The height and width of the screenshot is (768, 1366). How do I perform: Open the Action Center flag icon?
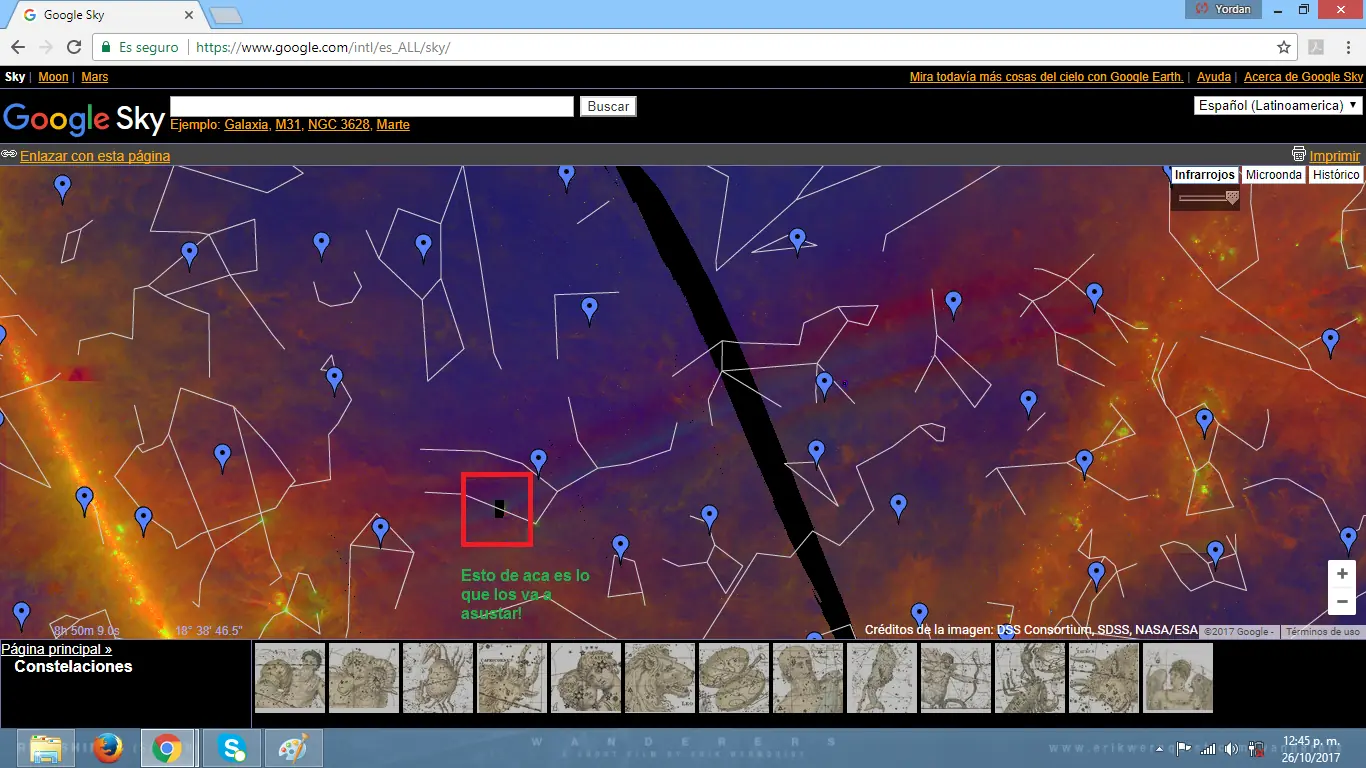click(1184, 748)
